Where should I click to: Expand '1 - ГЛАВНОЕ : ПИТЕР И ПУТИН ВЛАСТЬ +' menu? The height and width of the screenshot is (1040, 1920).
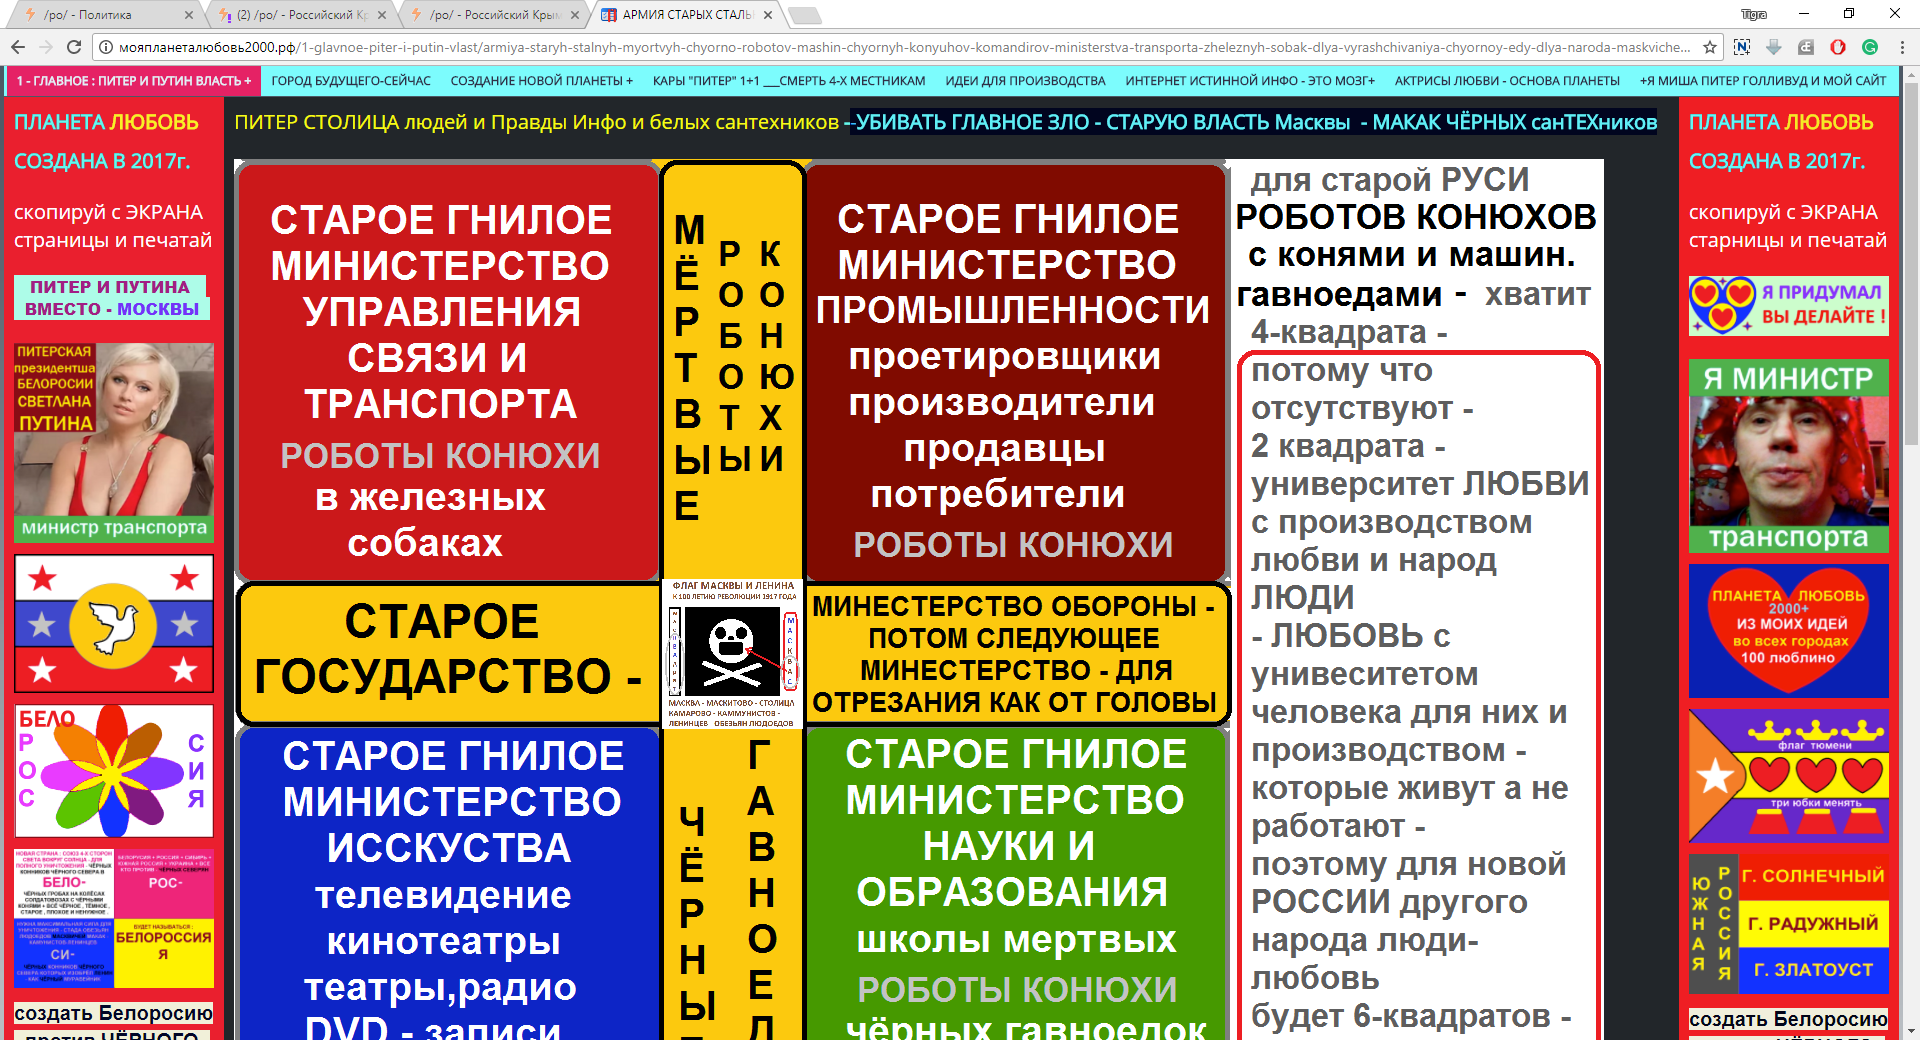[134, 81]
